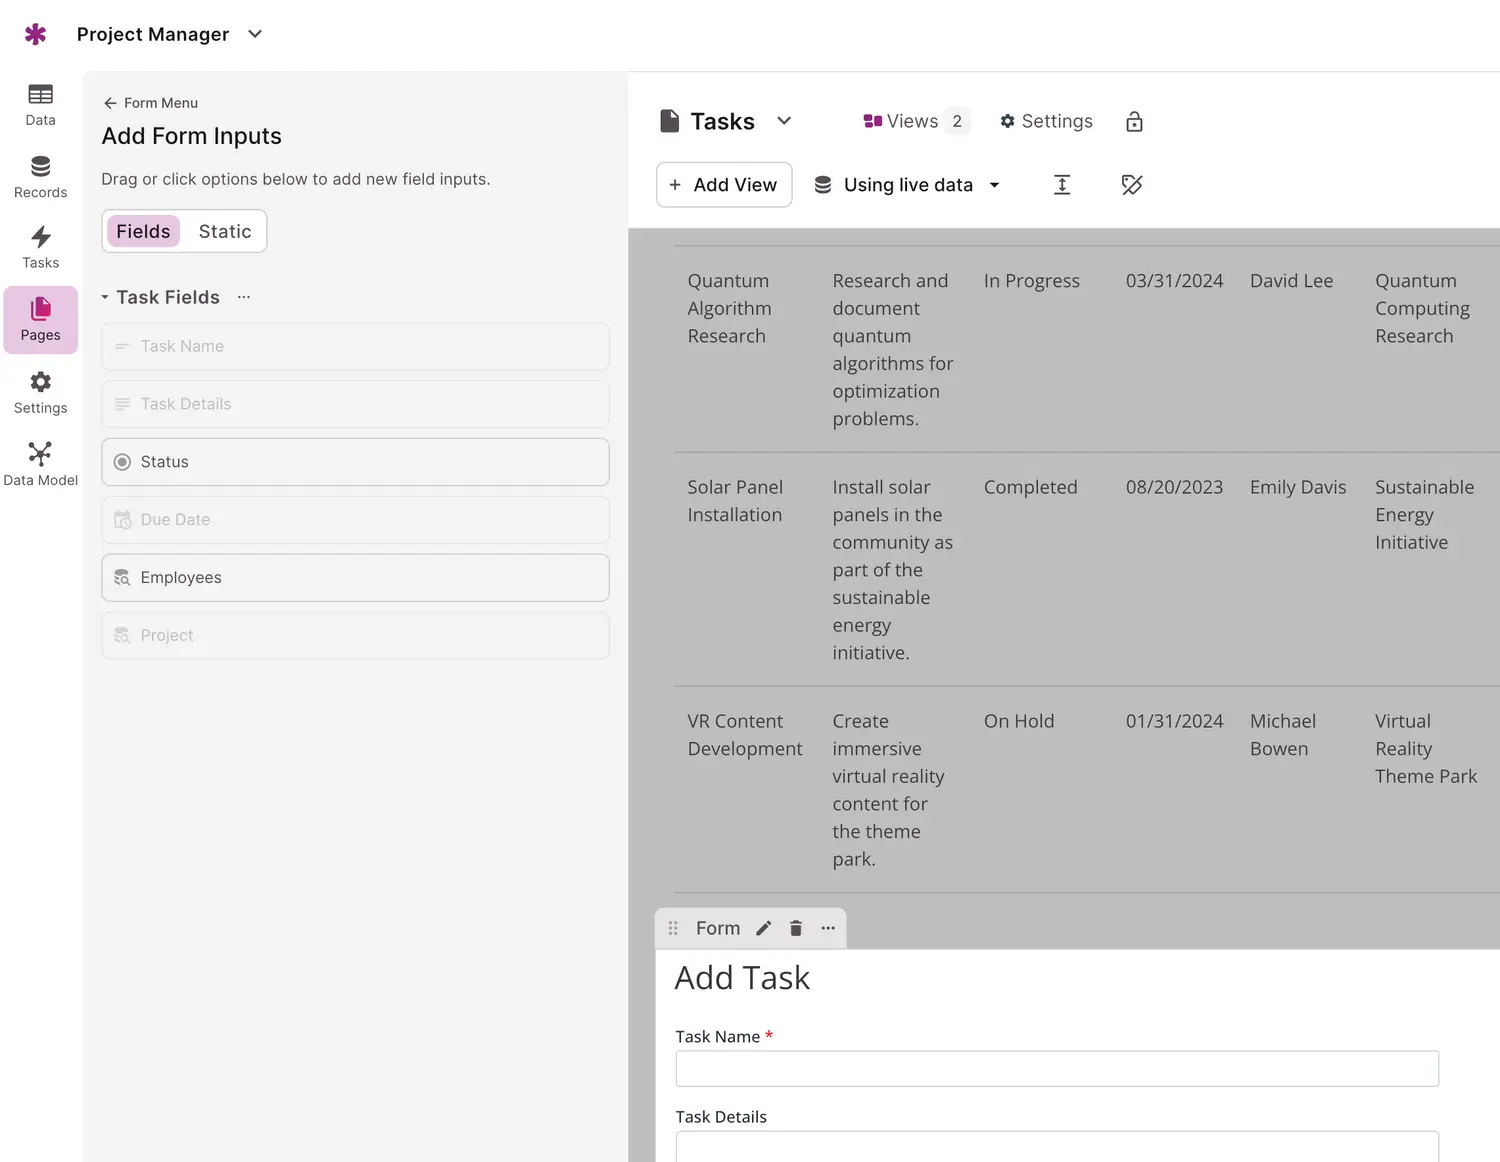
Task: Collapse the Task Fields section
Action: pyautogui.click(x=105, y=297)
